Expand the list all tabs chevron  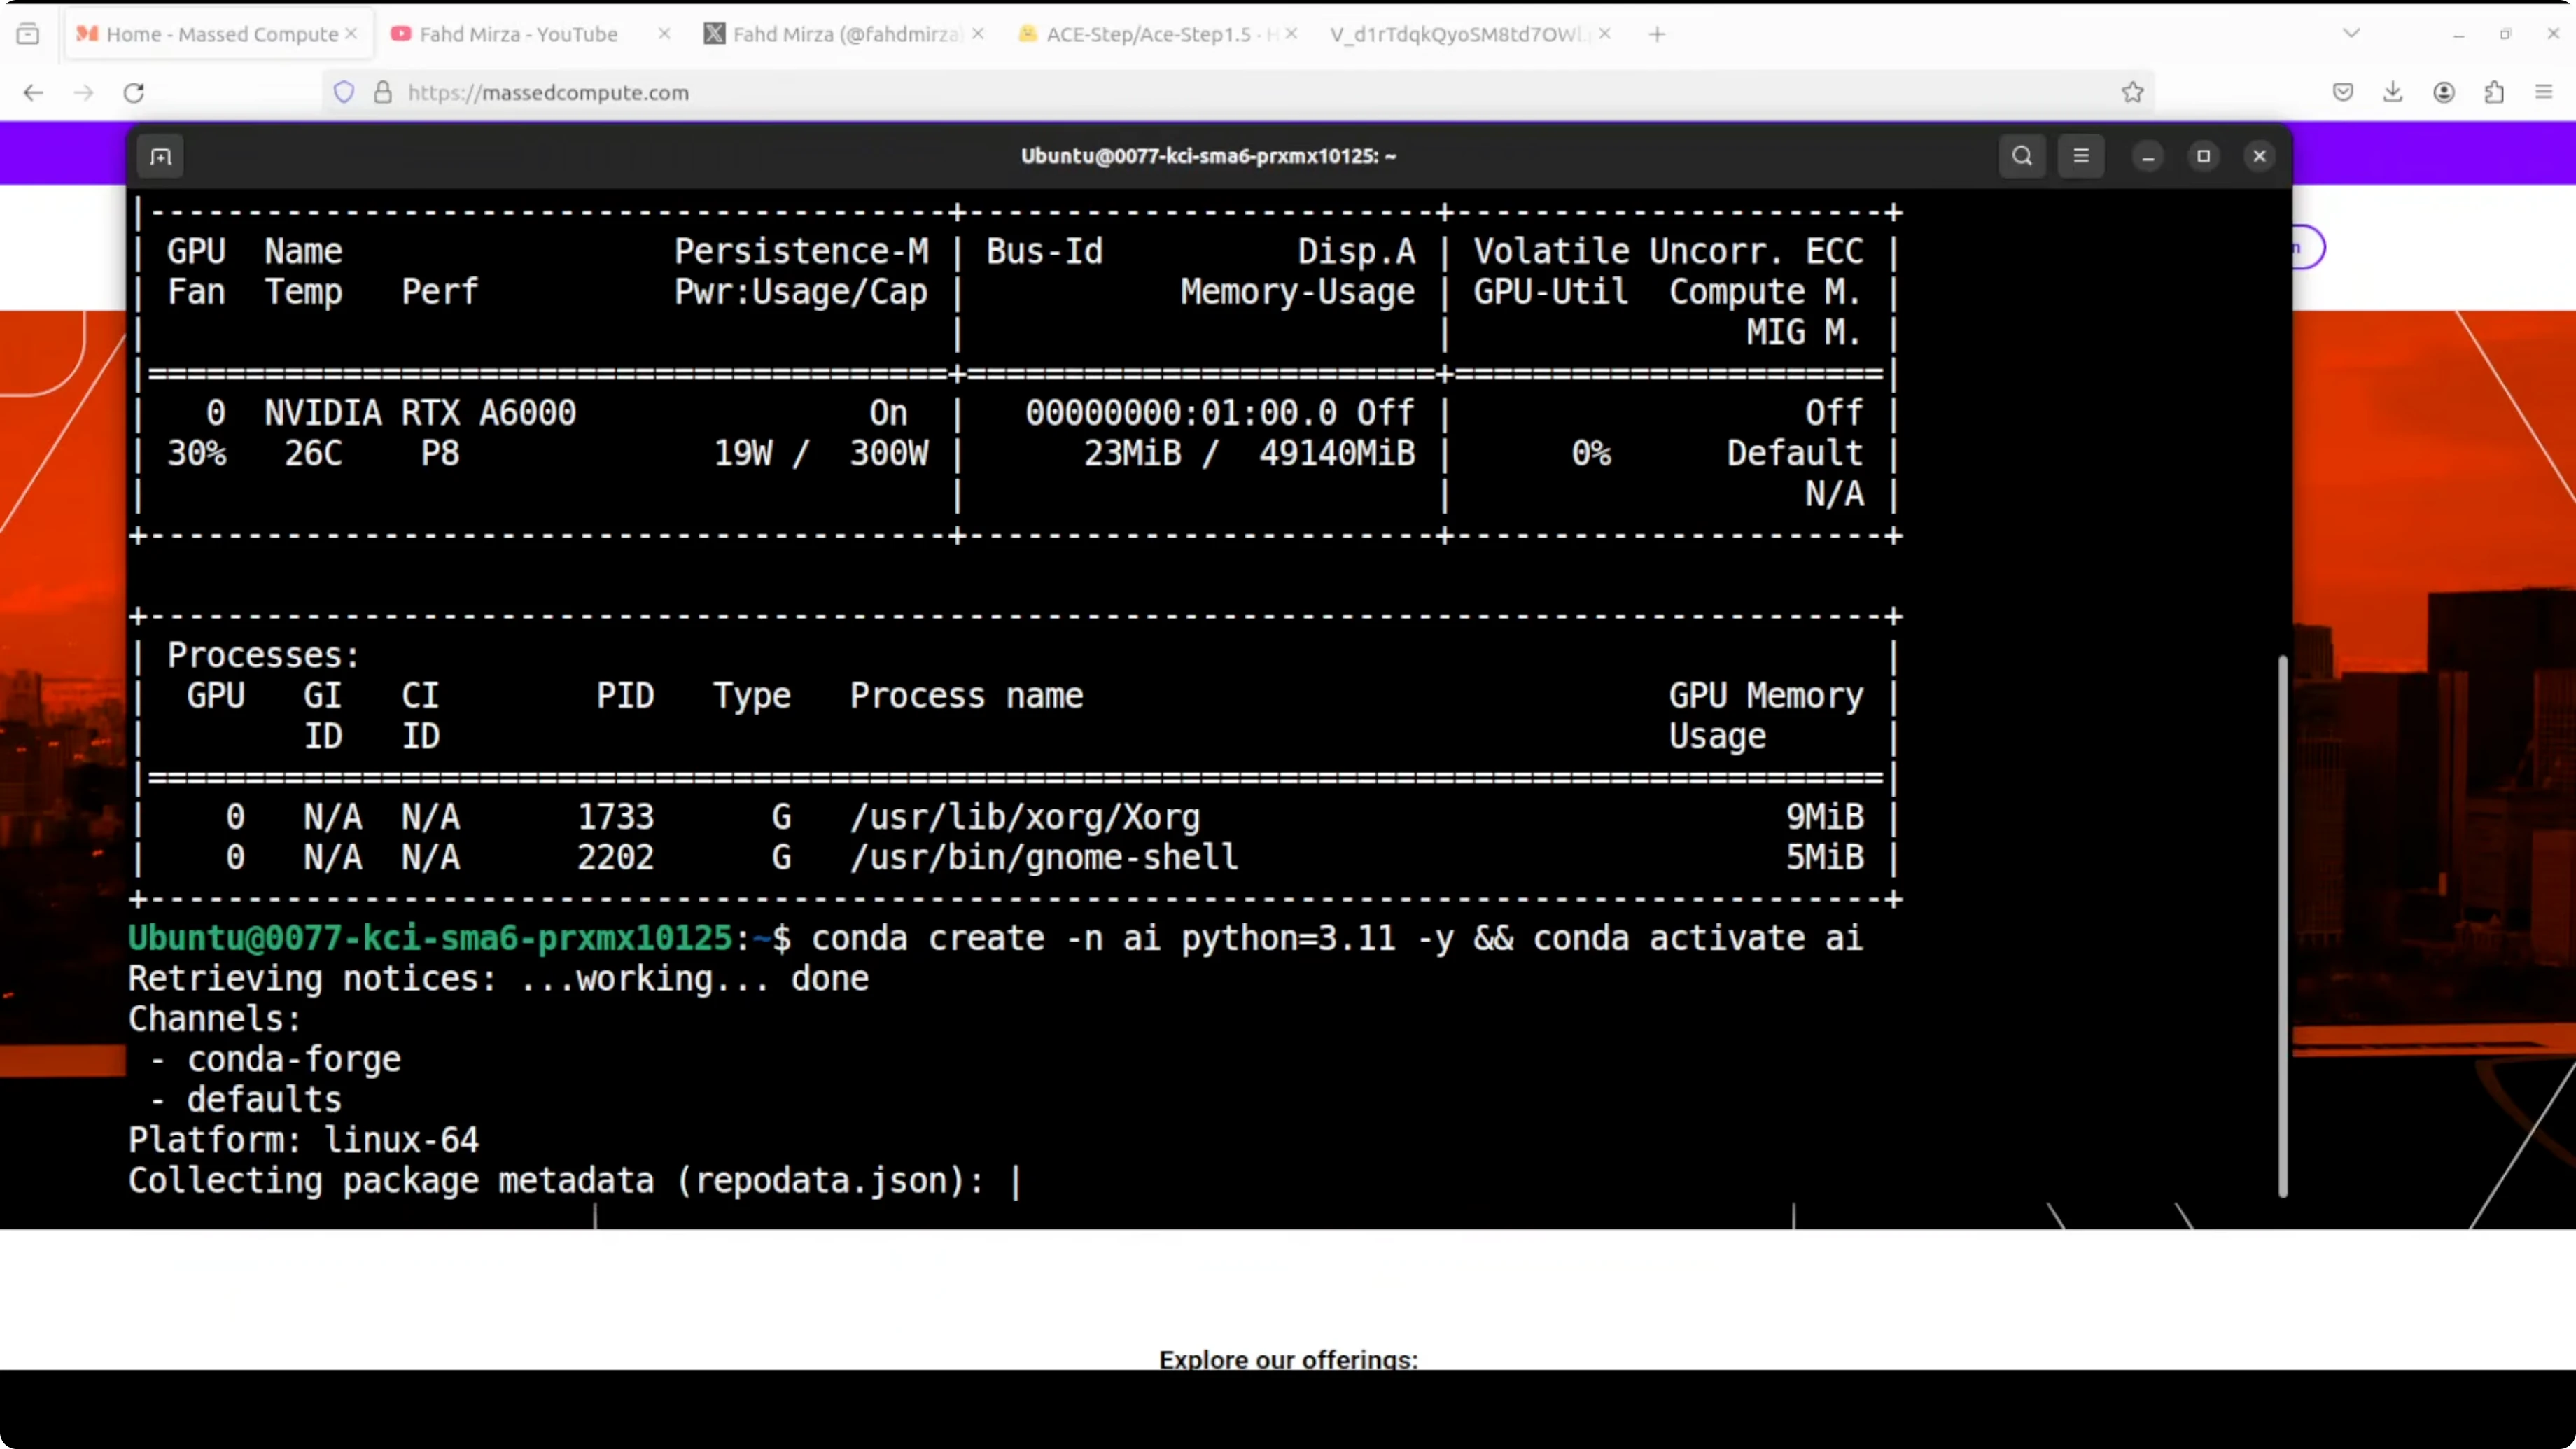2351,34
